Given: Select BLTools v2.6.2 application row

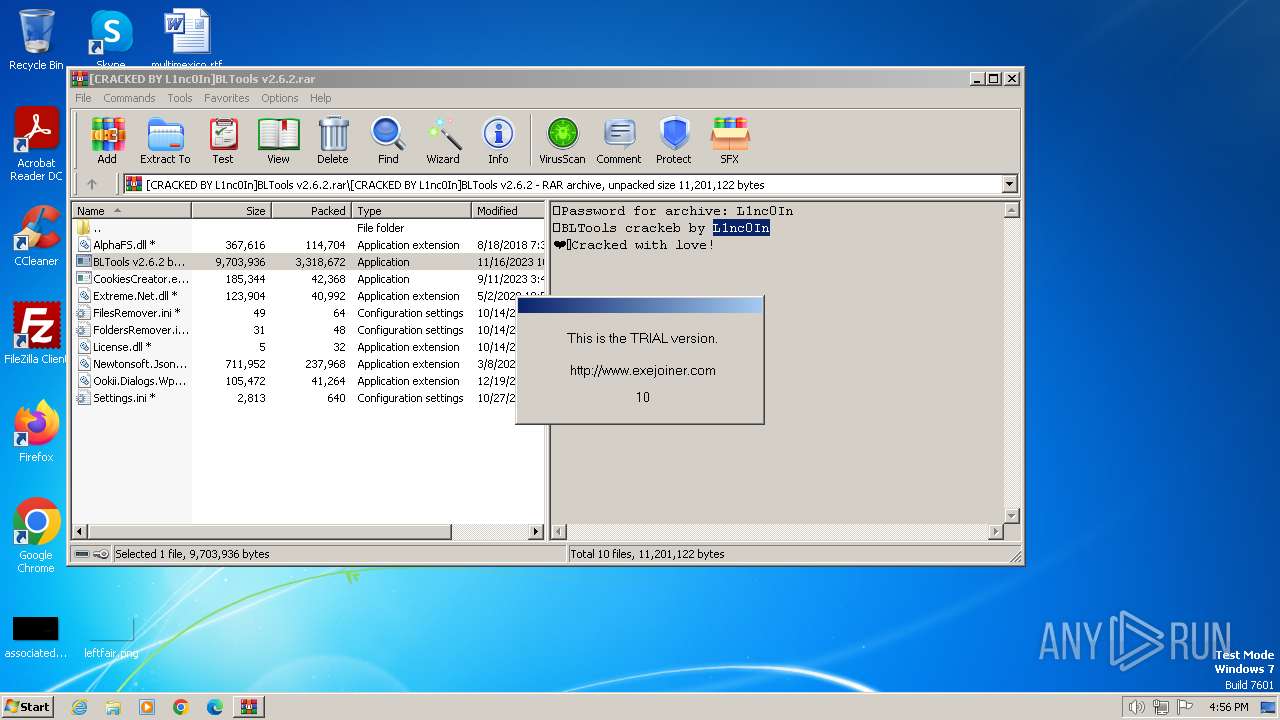Looking at the screenshot, I should pos(309,262).
